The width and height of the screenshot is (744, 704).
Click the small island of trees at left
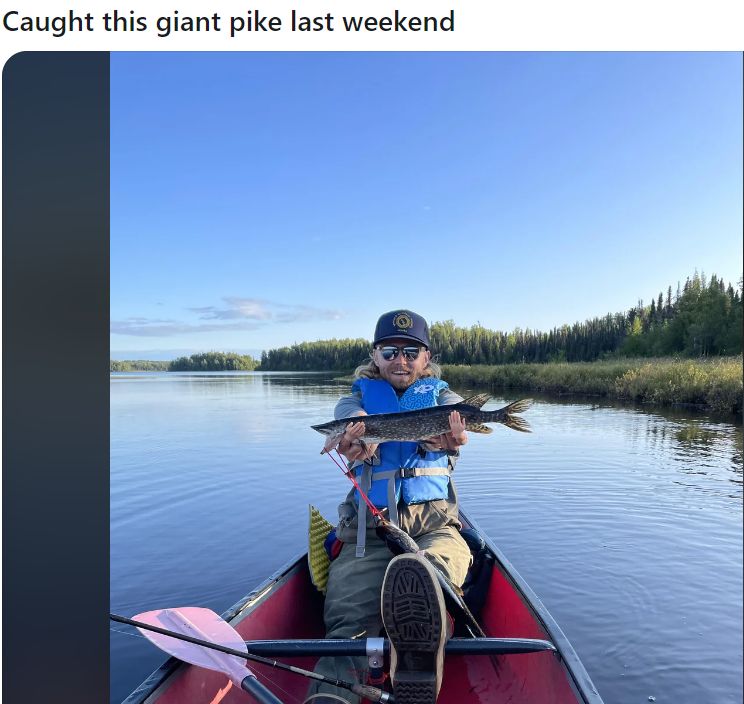(x=214, y=361)
